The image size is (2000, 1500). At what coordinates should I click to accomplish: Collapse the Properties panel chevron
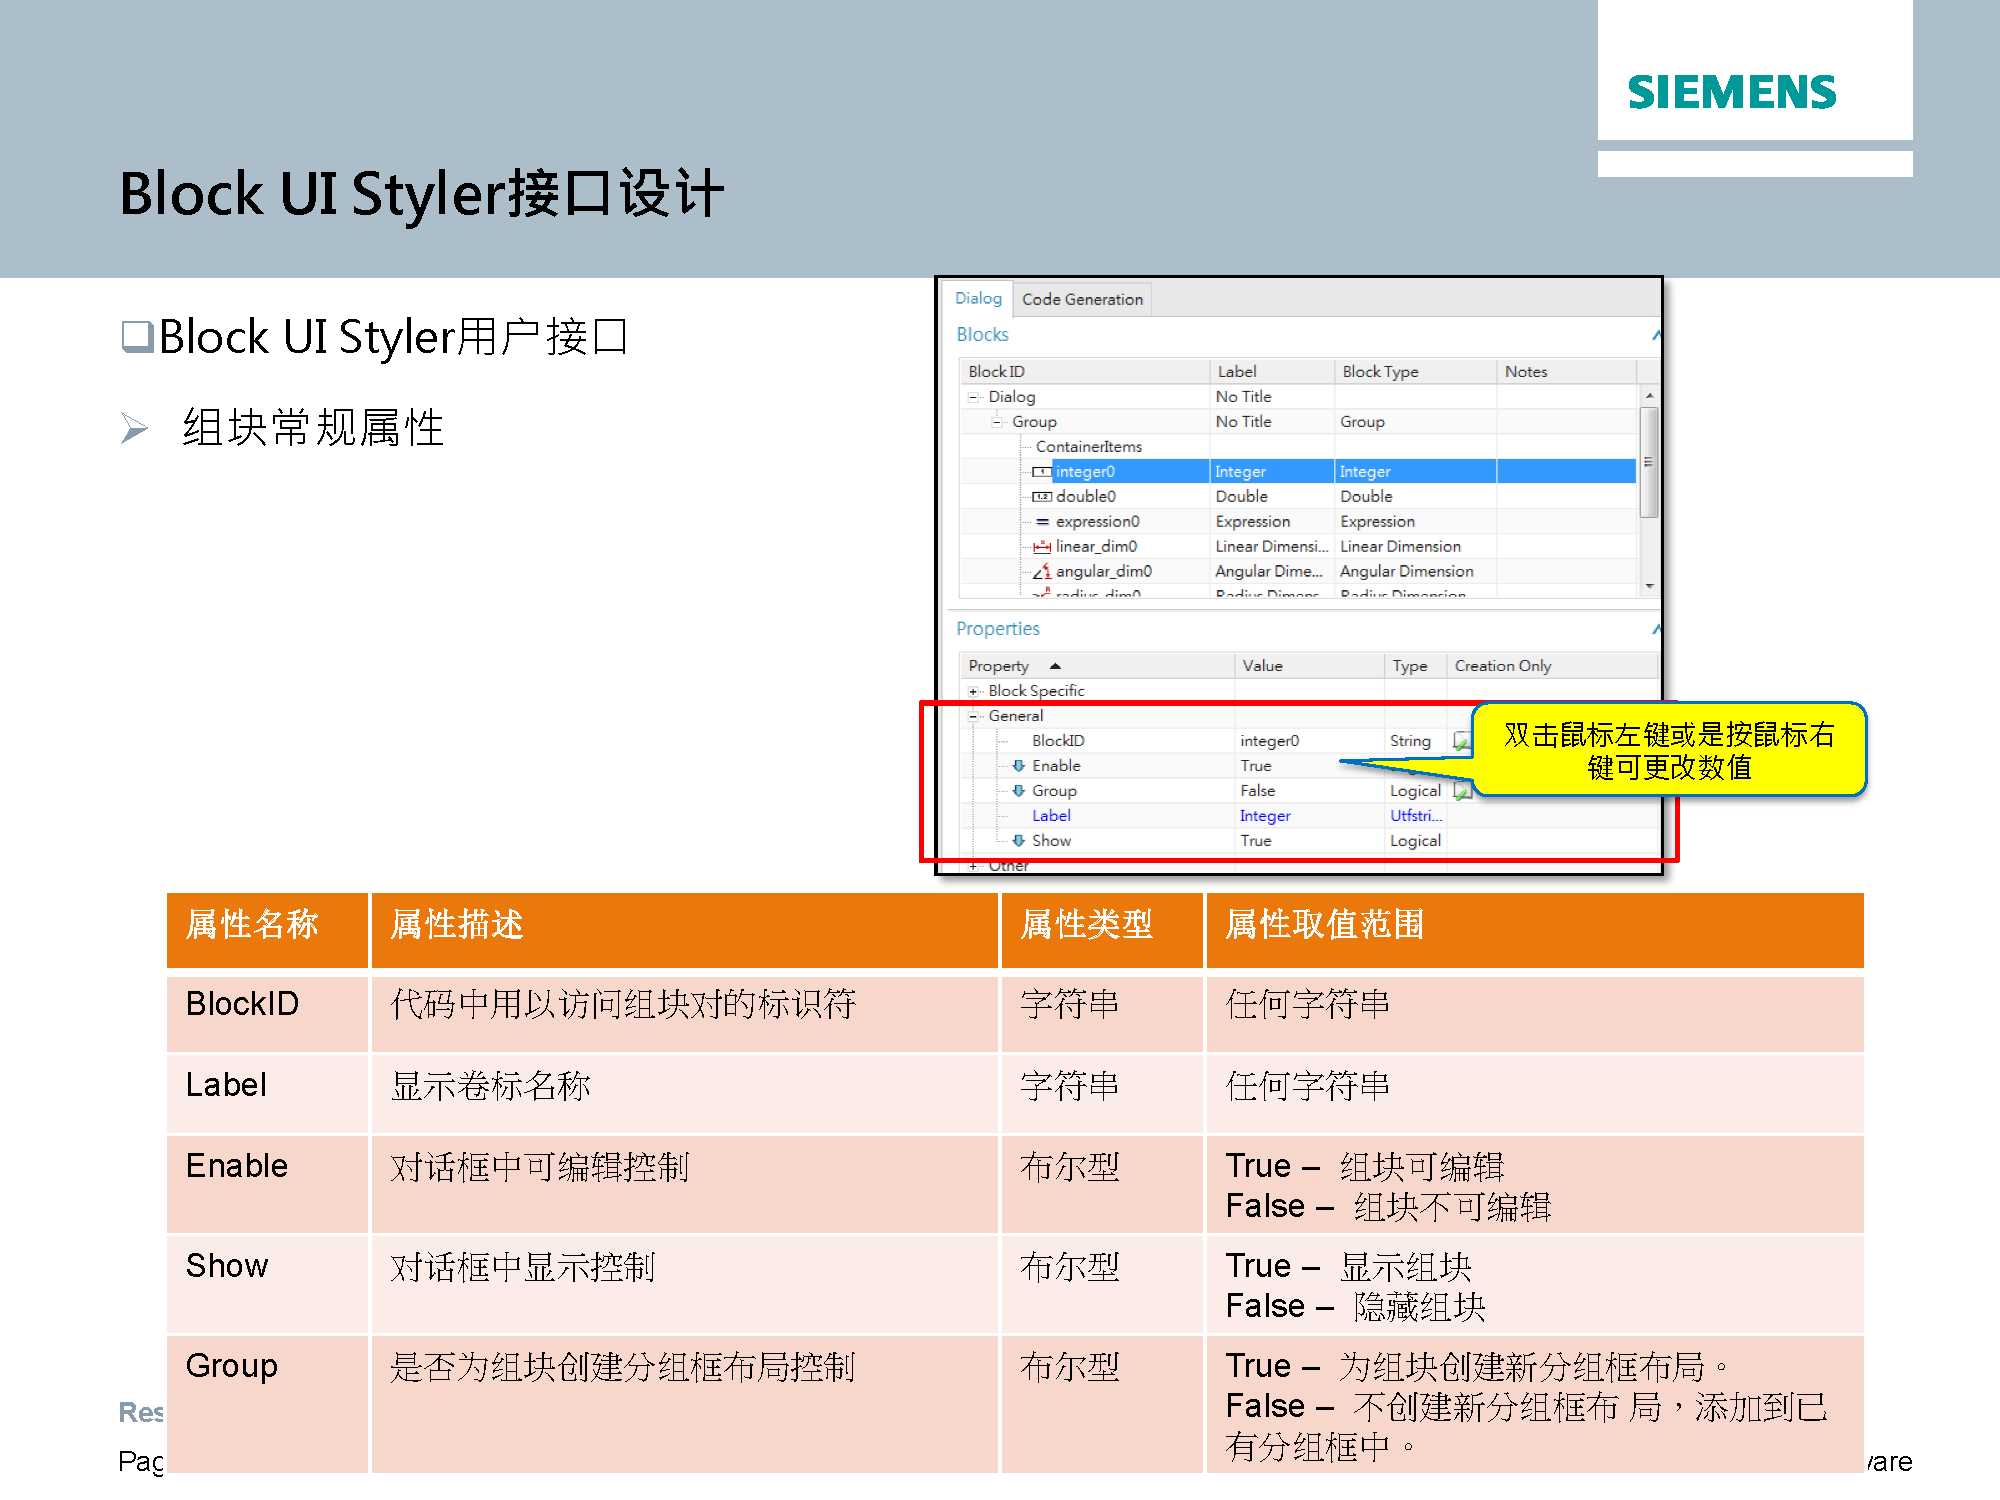[x=1656, y=629]
